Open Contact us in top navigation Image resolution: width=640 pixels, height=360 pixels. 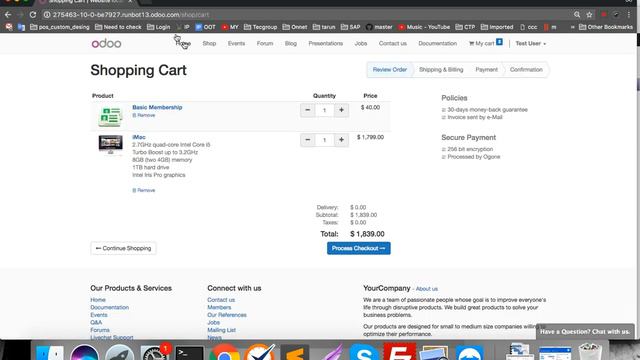coord(393,43)
